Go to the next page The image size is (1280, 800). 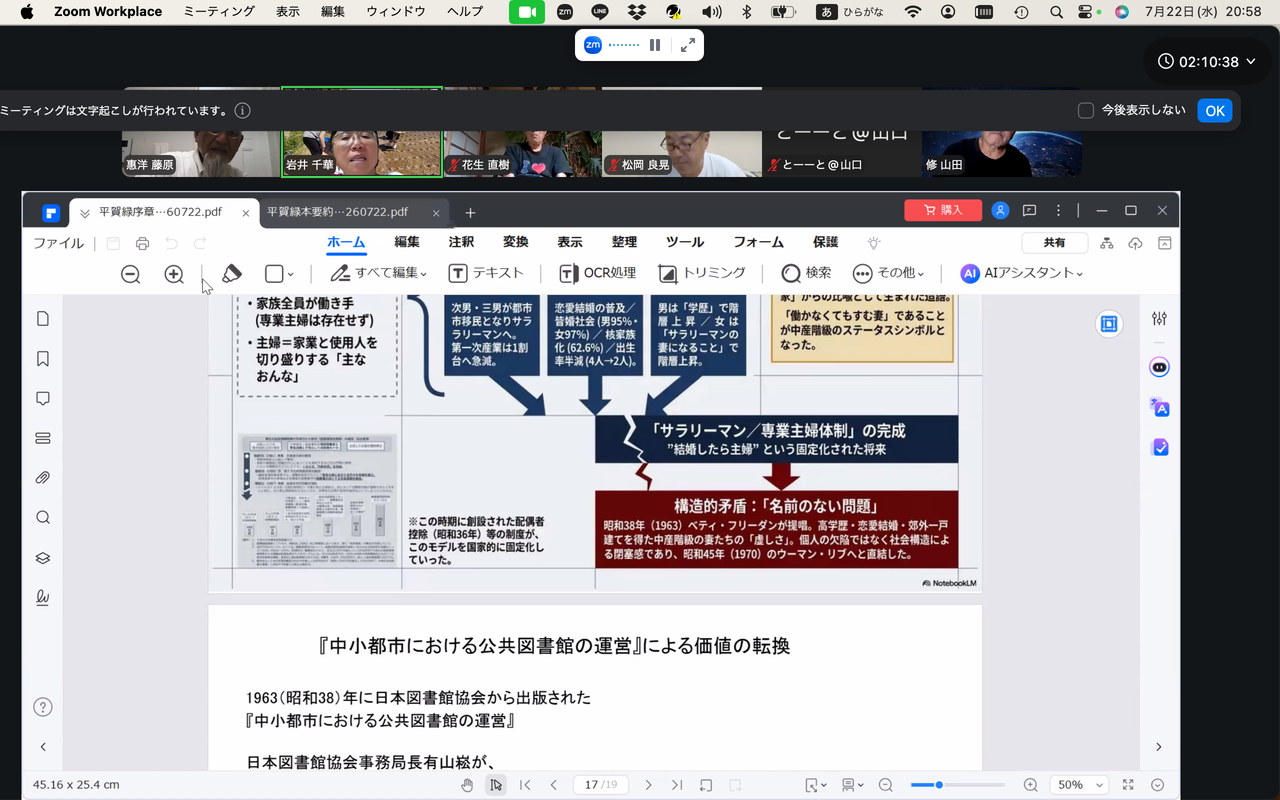(x=648, y=785)
